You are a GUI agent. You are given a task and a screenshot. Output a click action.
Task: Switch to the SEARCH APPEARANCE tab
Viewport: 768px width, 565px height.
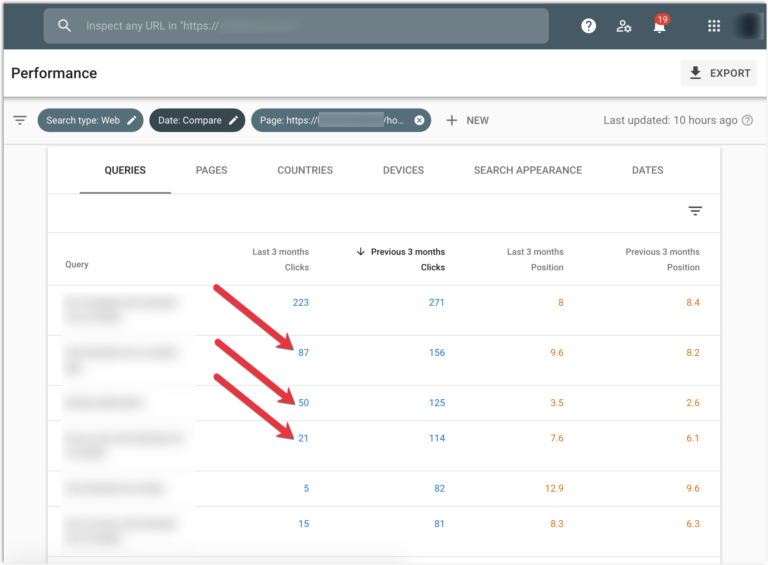[x=528, y=170]
